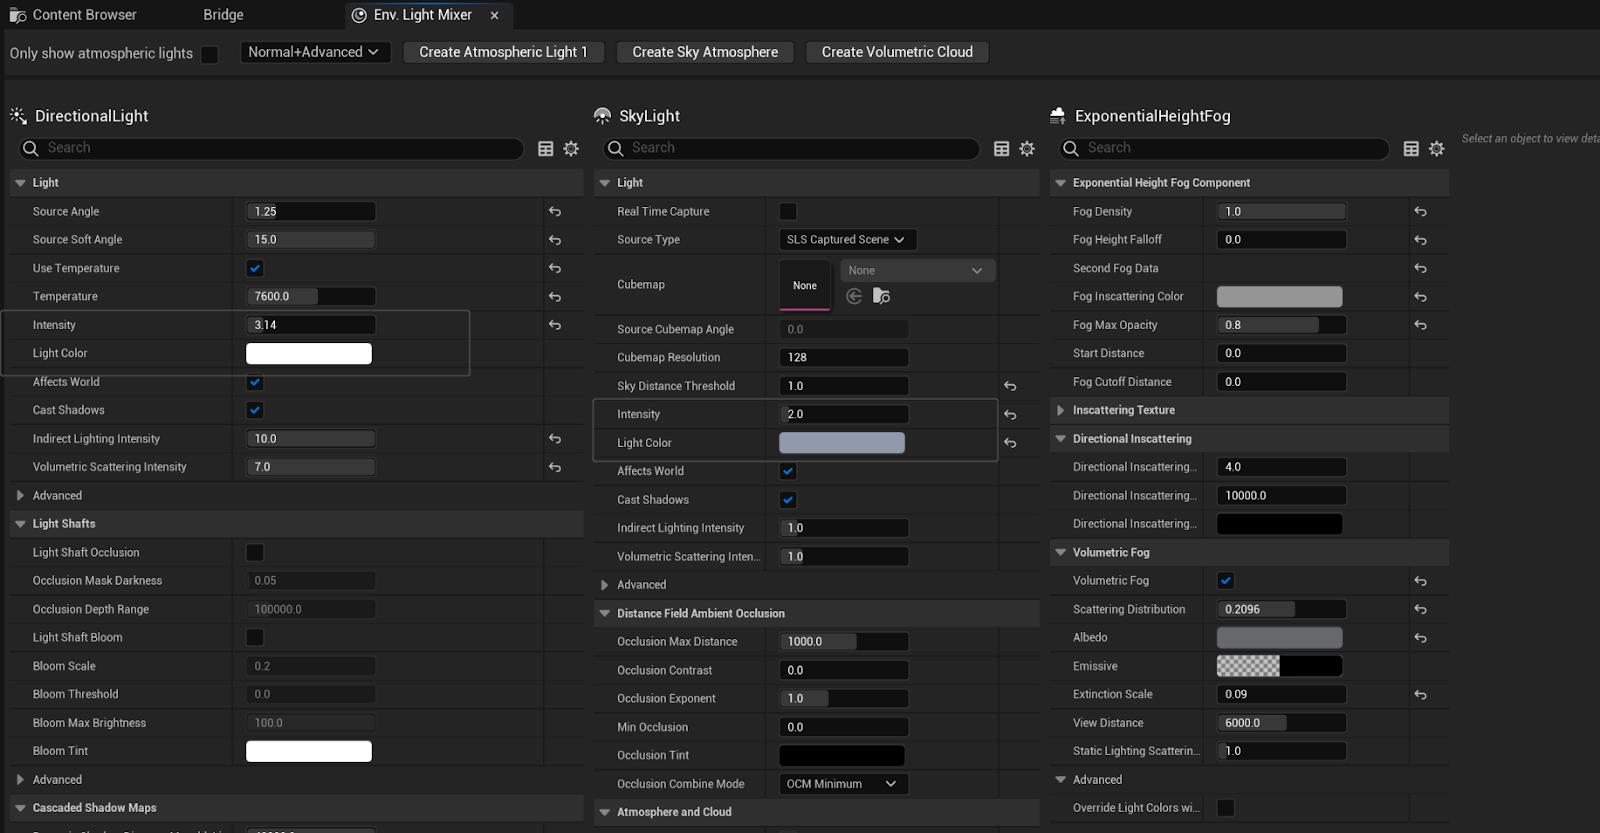Reset SkyLight Intensity to default
The height and width of the screenshot is (833, 1600).
click(1010, 415)
